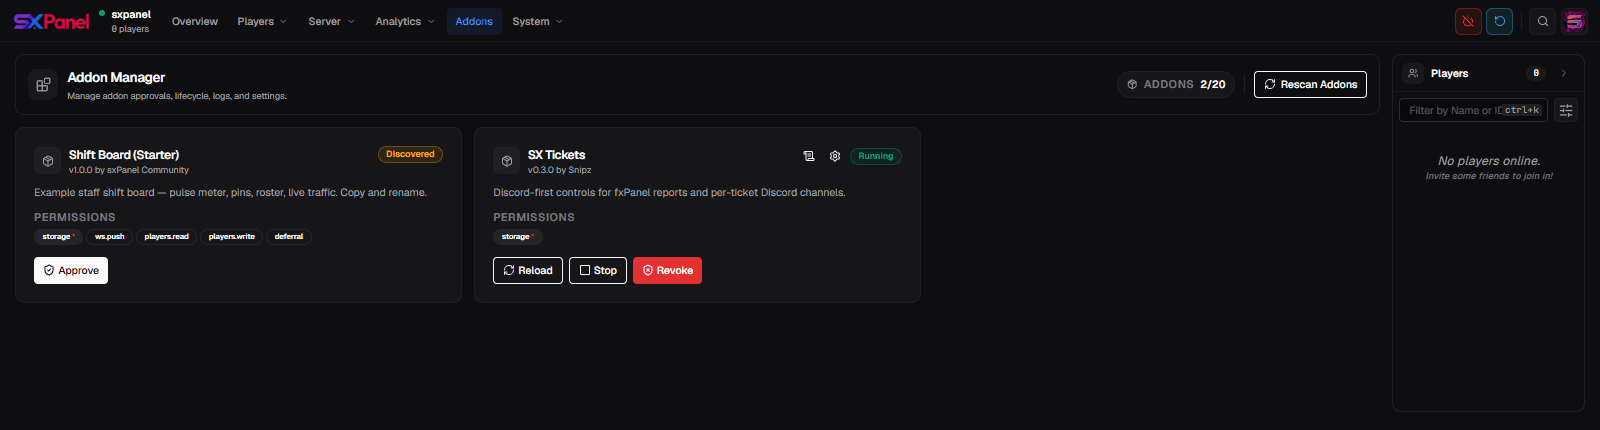This screenshot has width=1600, height=430.
Task: Open the System dropdown menu
Action: 538,21
